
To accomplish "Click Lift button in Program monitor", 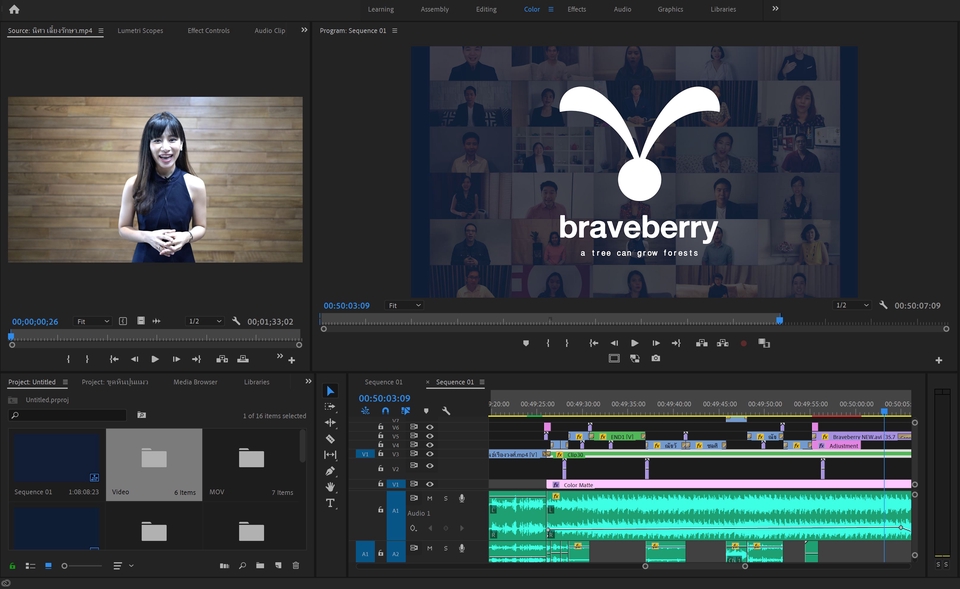I will tap(702, 343).
